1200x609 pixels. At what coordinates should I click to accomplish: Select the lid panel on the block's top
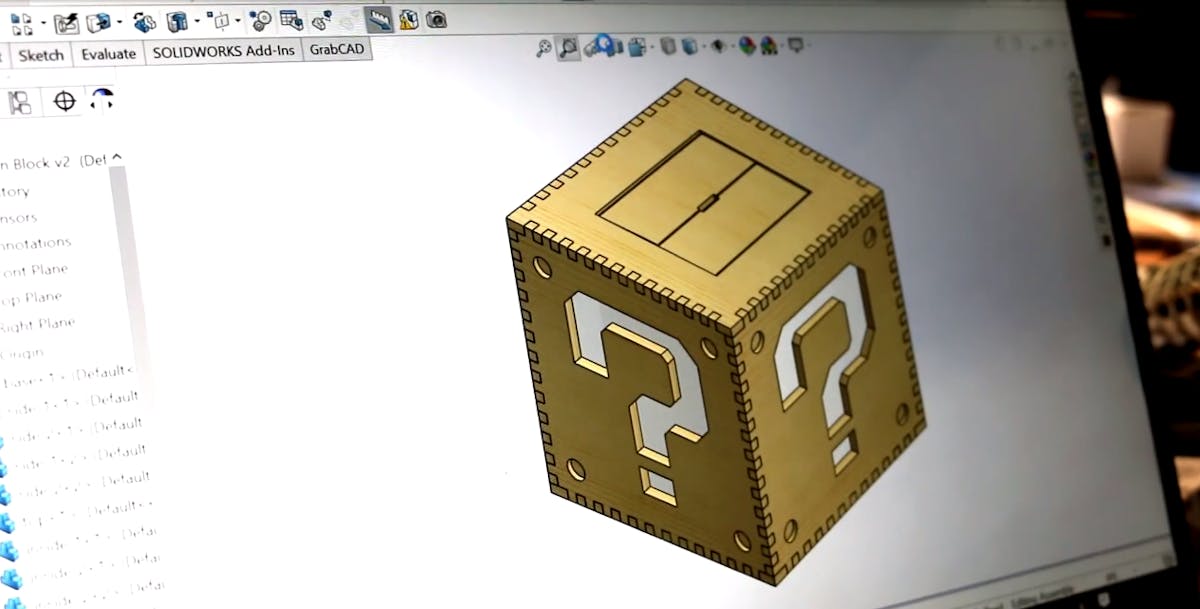tap(703, 204)
